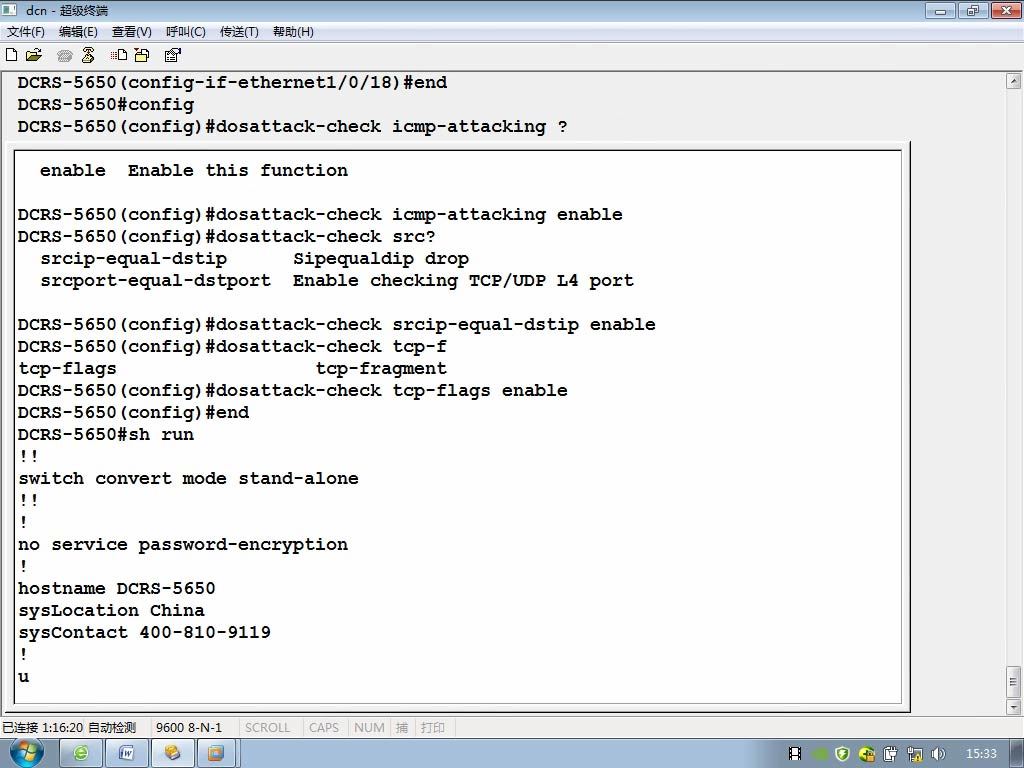Click the text 'Enable this function'
The width and height of the screenshot is (1024, 768).
(x=238, y=170)
